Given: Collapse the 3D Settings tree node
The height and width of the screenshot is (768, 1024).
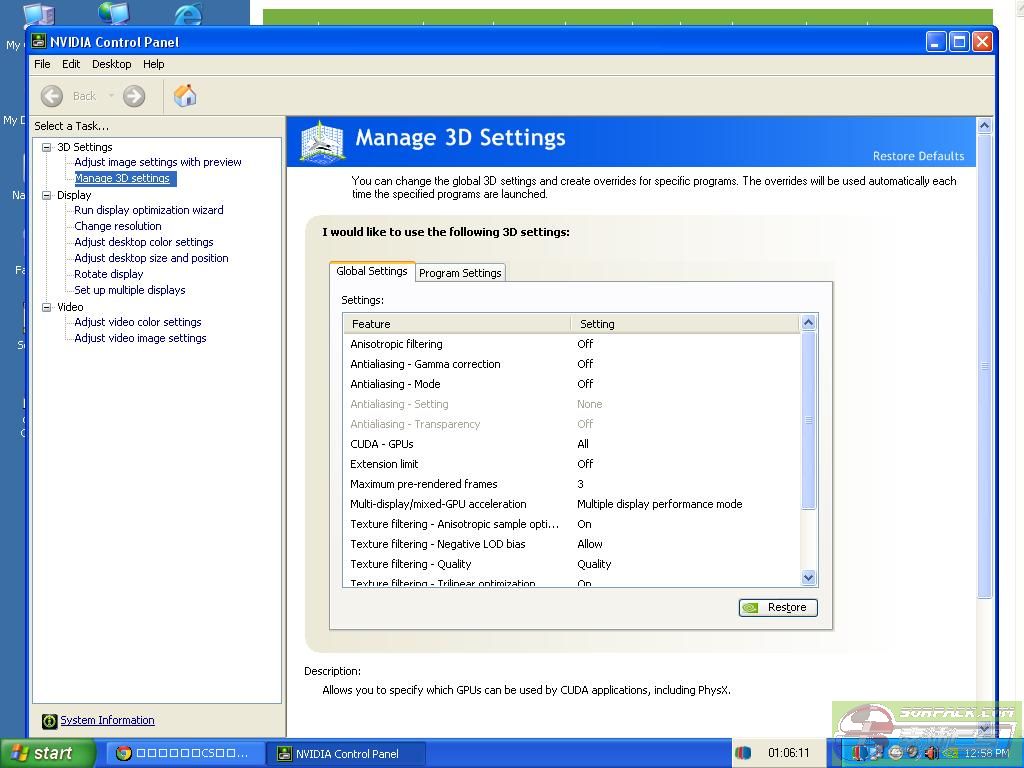Looking at the screenshot, I should pyautogui.click(x=46, y=147).
